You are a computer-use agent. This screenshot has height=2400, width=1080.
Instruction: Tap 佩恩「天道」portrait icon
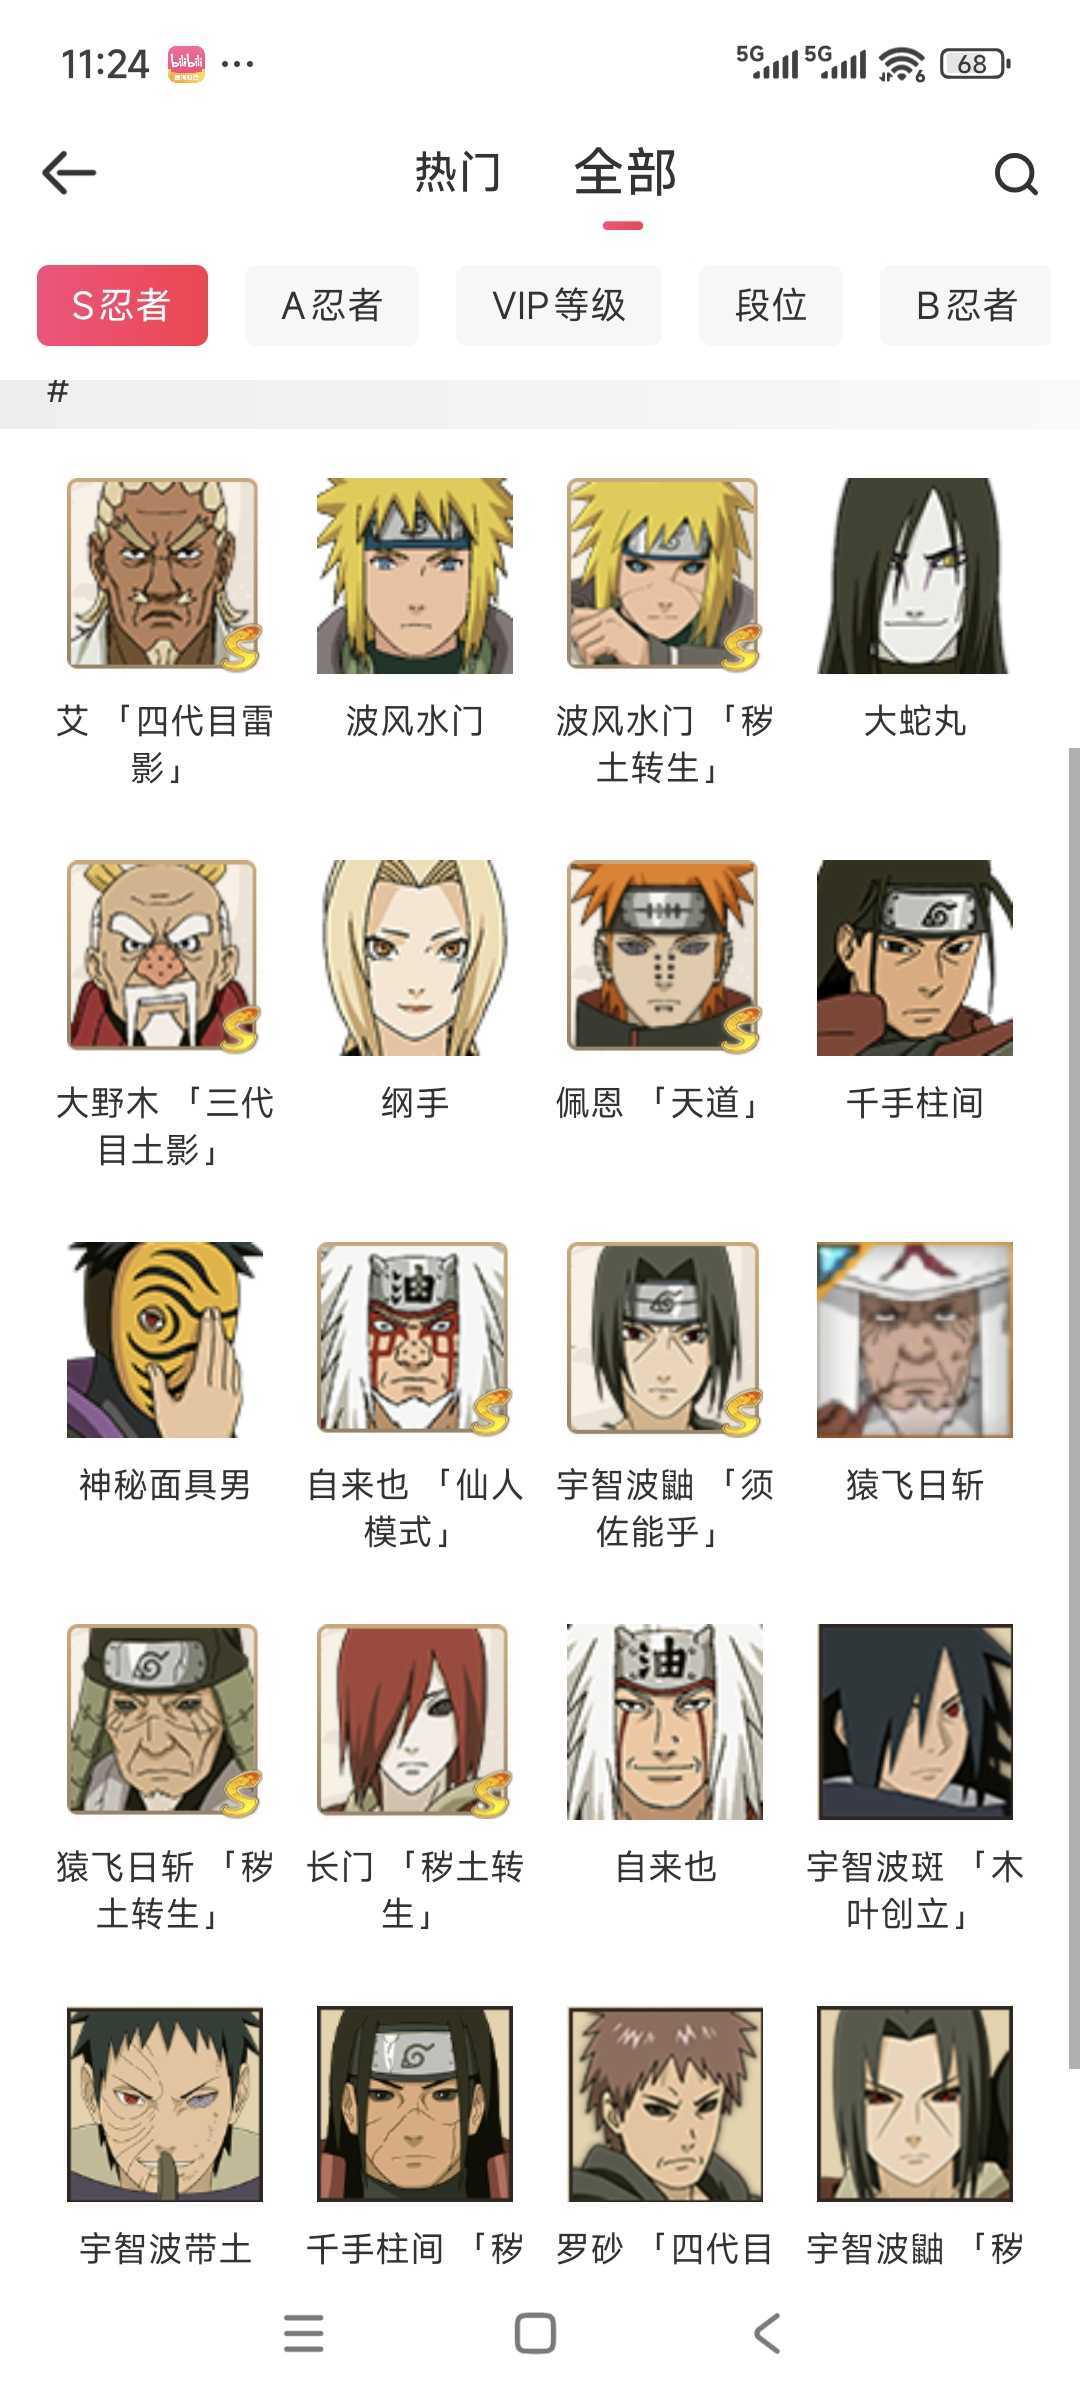point(665,957)
